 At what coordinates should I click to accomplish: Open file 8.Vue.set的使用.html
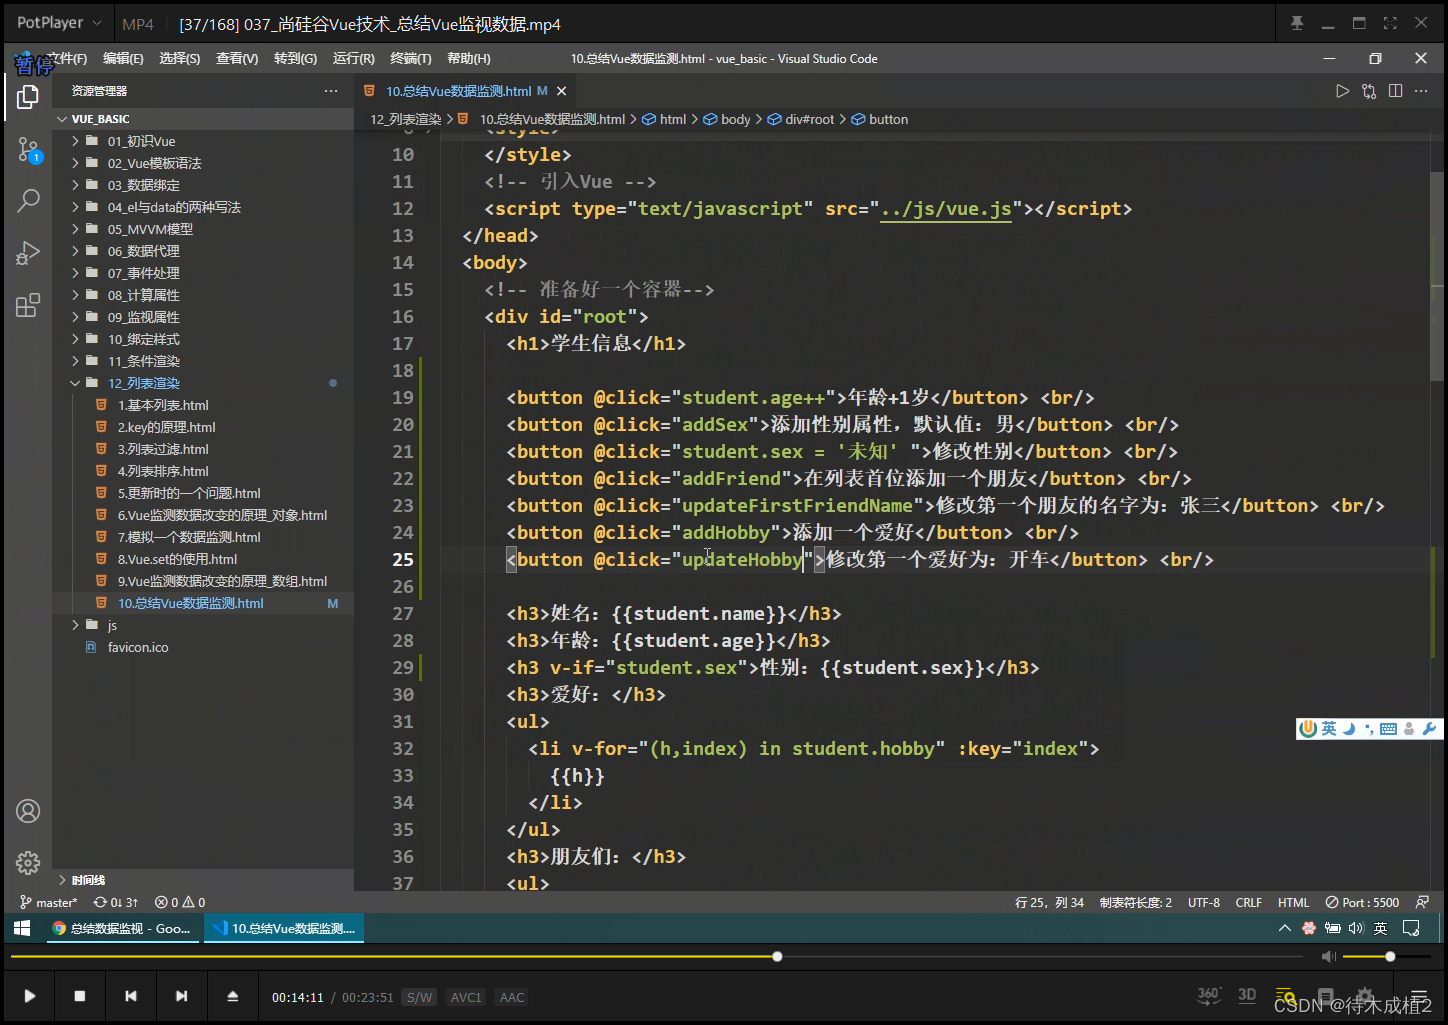point(177,559)
